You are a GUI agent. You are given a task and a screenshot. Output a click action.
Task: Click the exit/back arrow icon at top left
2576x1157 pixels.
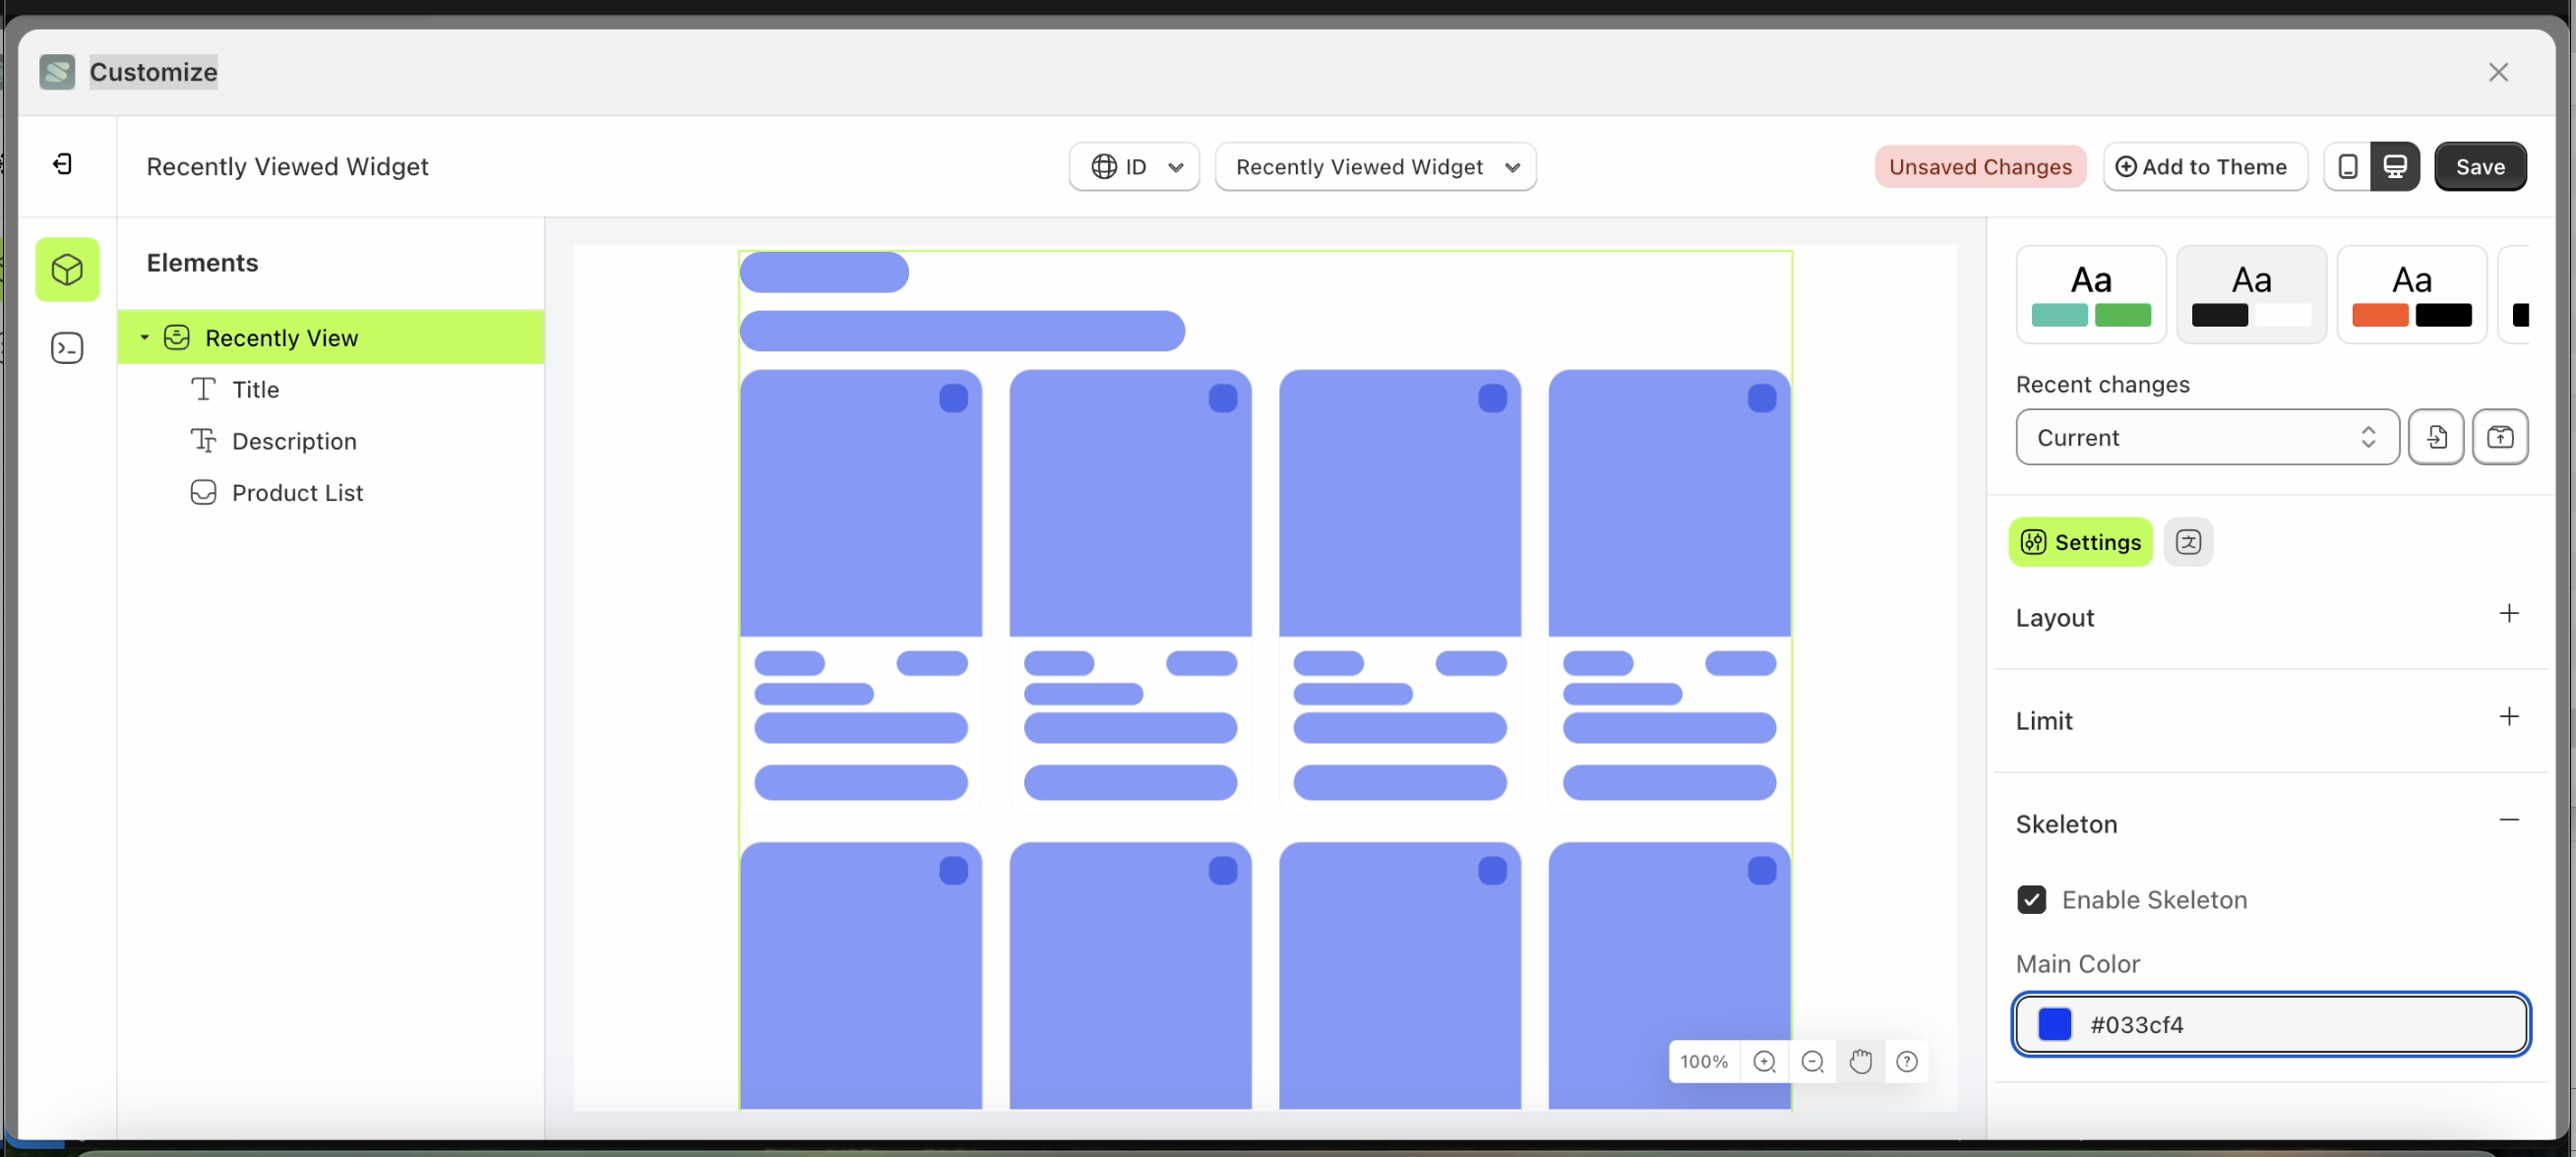[63, 164]
